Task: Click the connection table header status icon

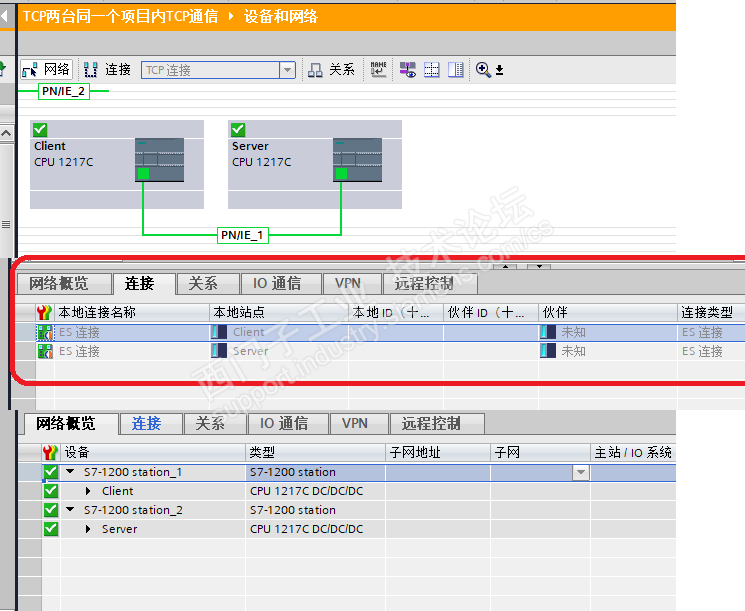Action: tap(44, 312)
